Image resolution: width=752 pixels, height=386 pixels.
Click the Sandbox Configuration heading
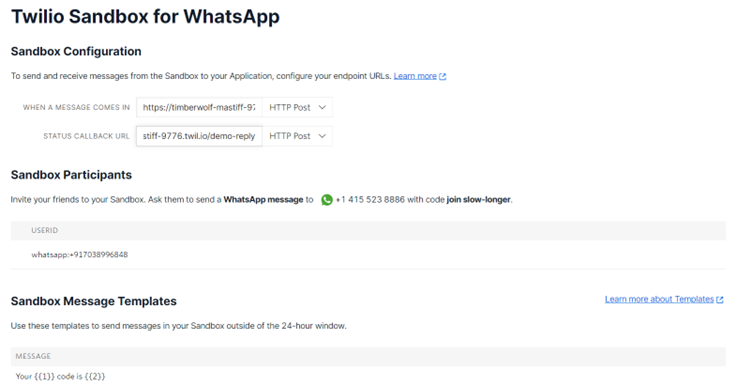tap(76, 51)
